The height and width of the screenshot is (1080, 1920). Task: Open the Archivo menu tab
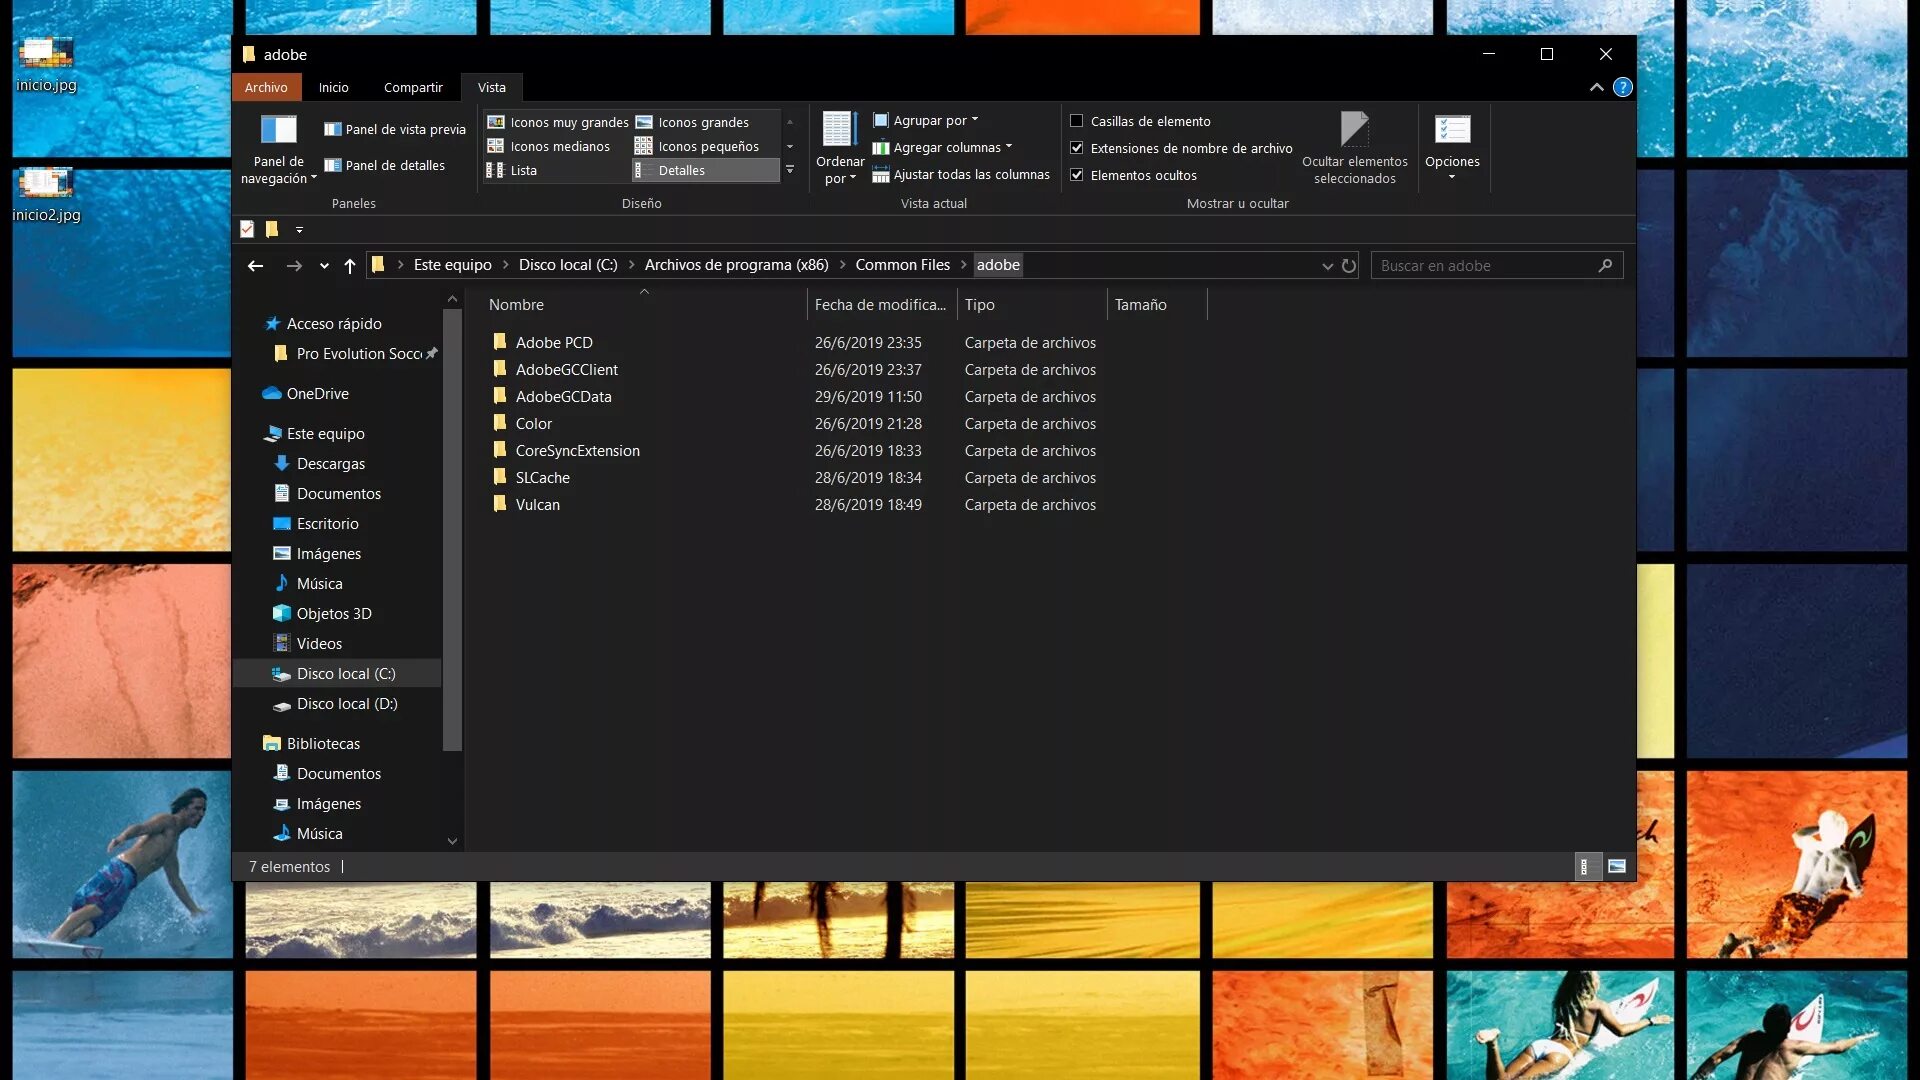click(x=266, y=88)
